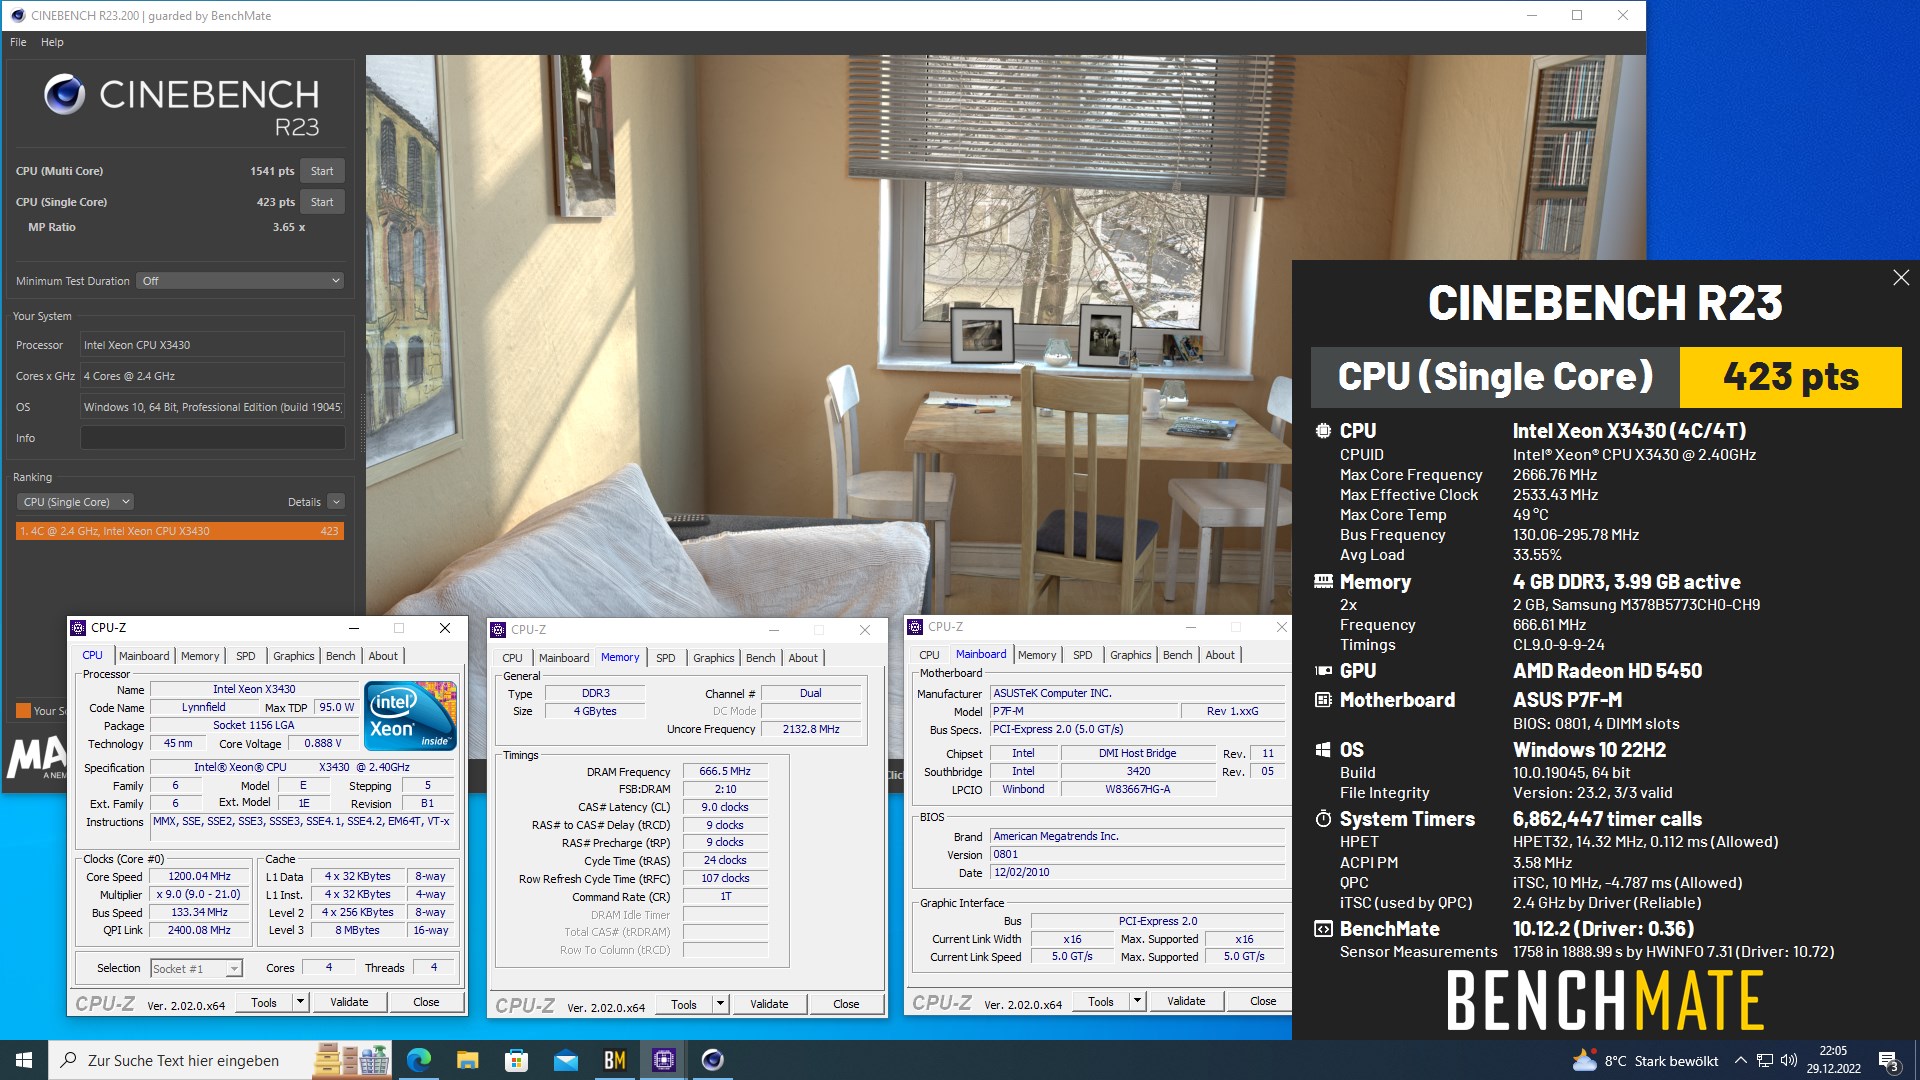Click the Cinebench title bar logo icon
1920x1080 pixels.
point(17,15)
